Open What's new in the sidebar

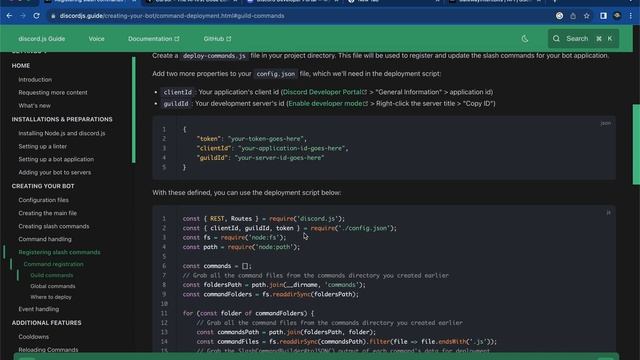click(34, 106)
